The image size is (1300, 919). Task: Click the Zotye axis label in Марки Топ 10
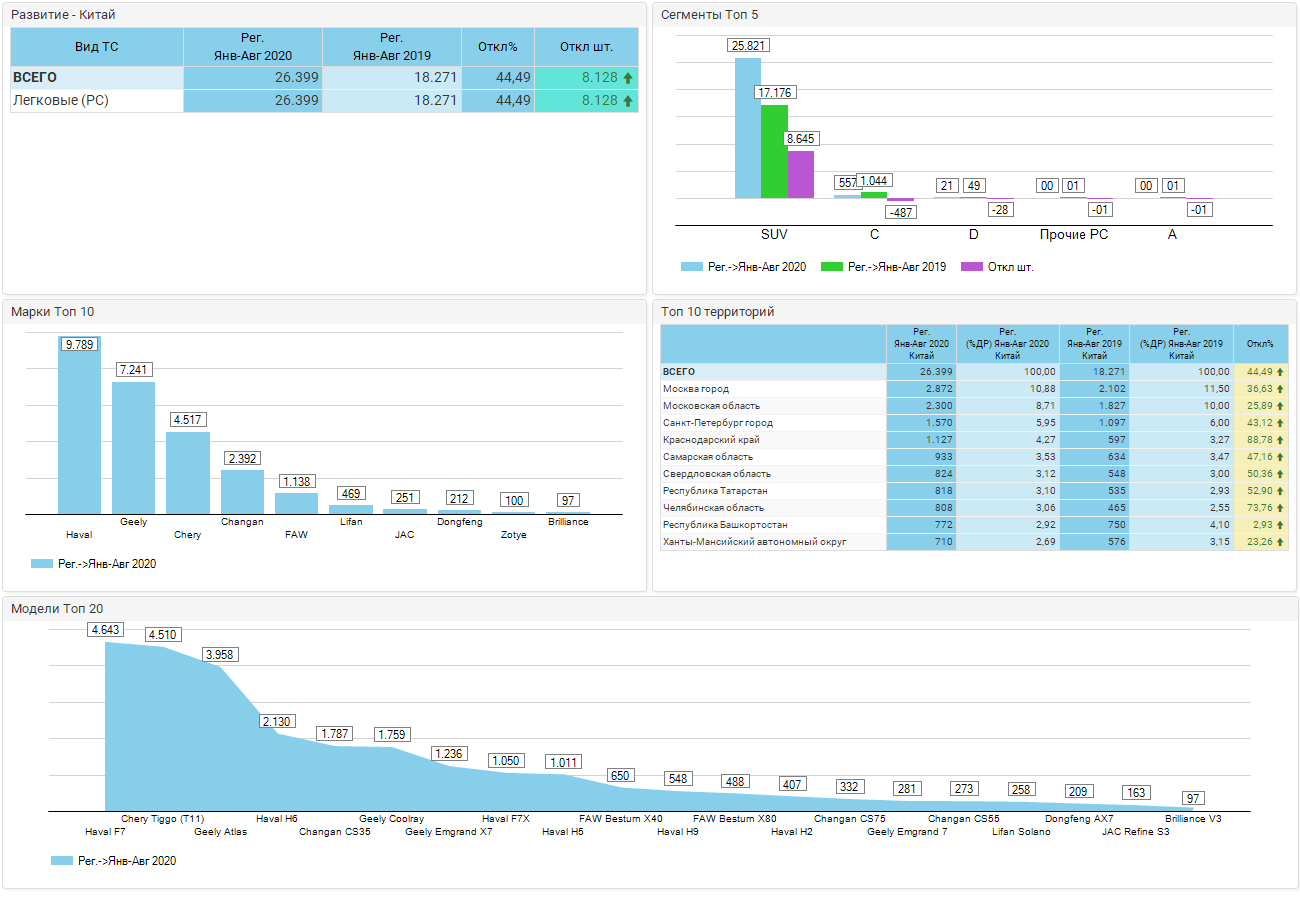[x=513, y=535]
